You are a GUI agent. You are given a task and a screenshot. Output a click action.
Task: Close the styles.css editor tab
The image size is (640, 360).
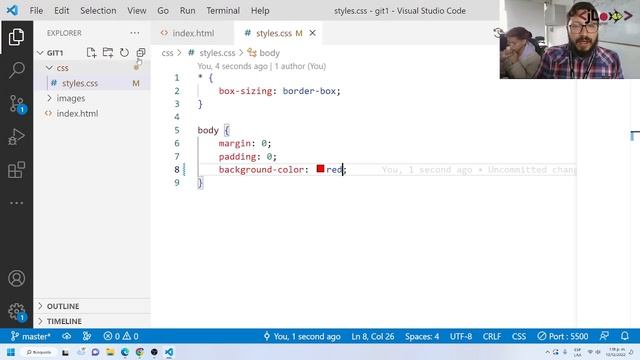[x=312, y=33]
